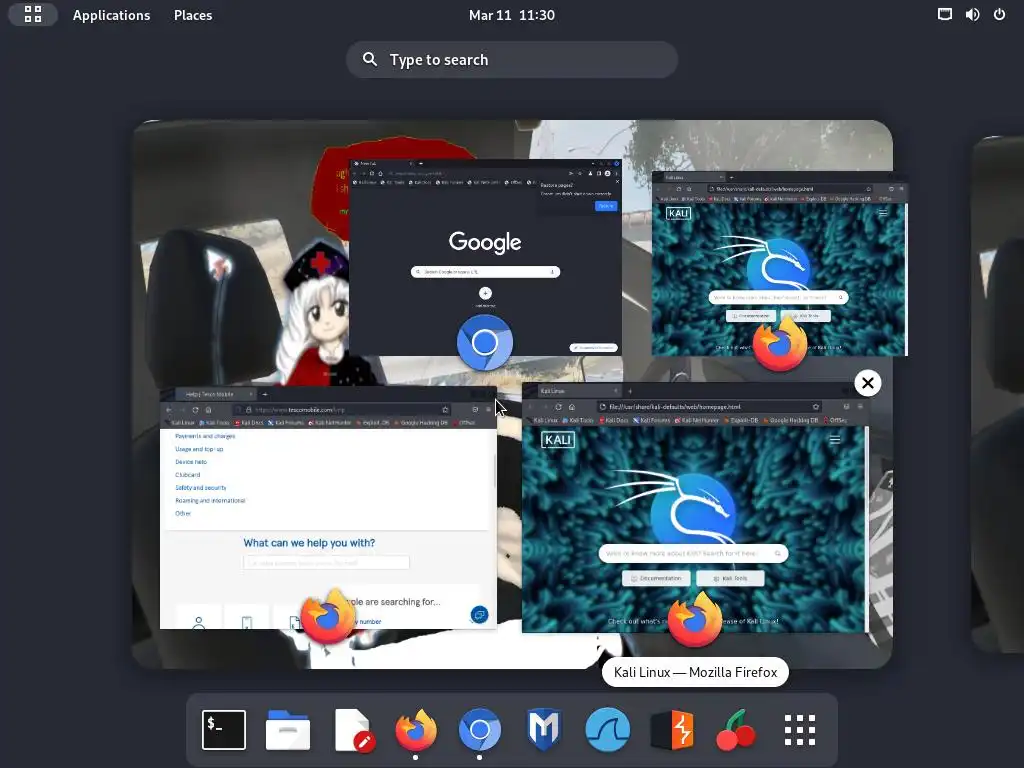The height and width of the screenshot is (768, 1024).
Task: Open the Places menu
Action: [193, 15]
